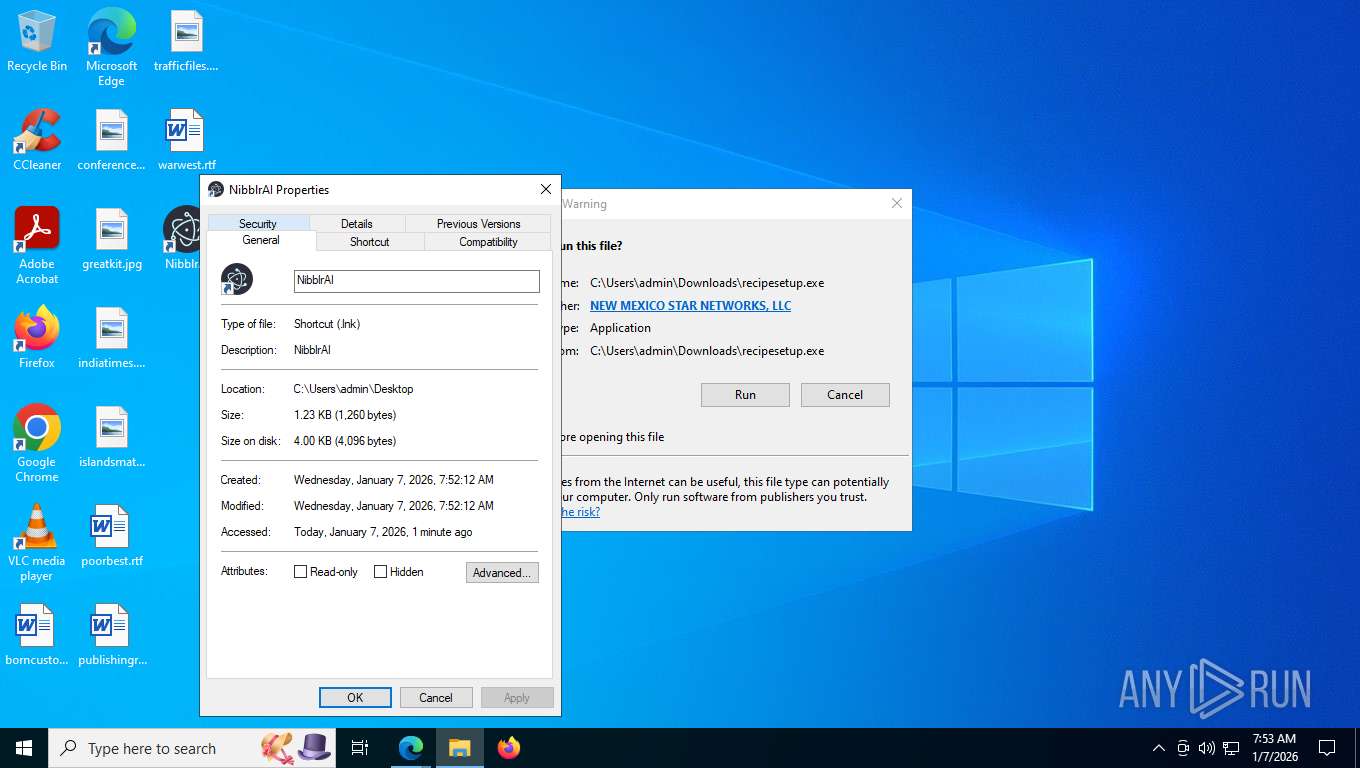Click the taskbar clock and date
Image resolution: width=1360 pixels, height=768 pixels.
[1274, 748]
